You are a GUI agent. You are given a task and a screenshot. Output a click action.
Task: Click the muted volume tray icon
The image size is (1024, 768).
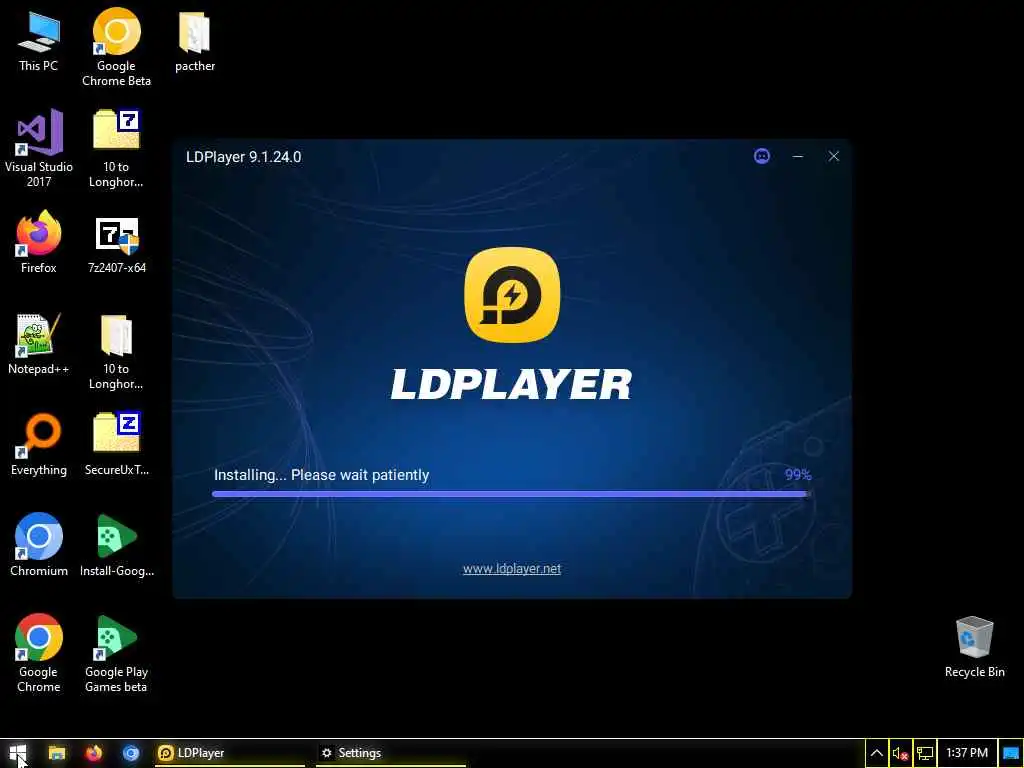[900, 754]
